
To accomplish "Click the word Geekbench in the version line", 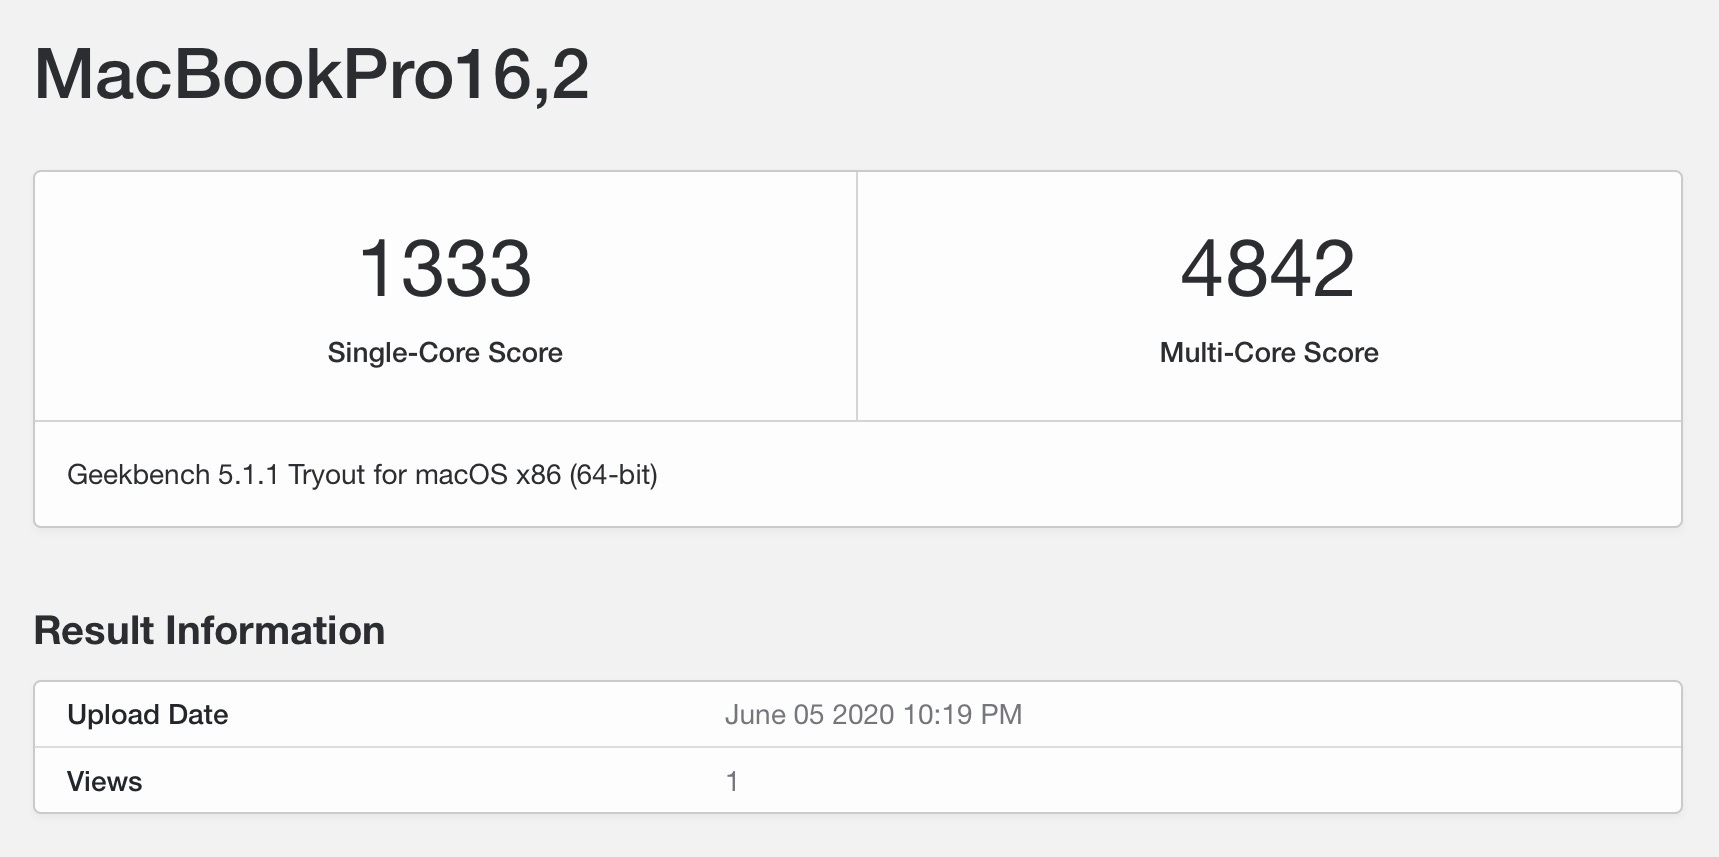I will click(x=138, y=474).
